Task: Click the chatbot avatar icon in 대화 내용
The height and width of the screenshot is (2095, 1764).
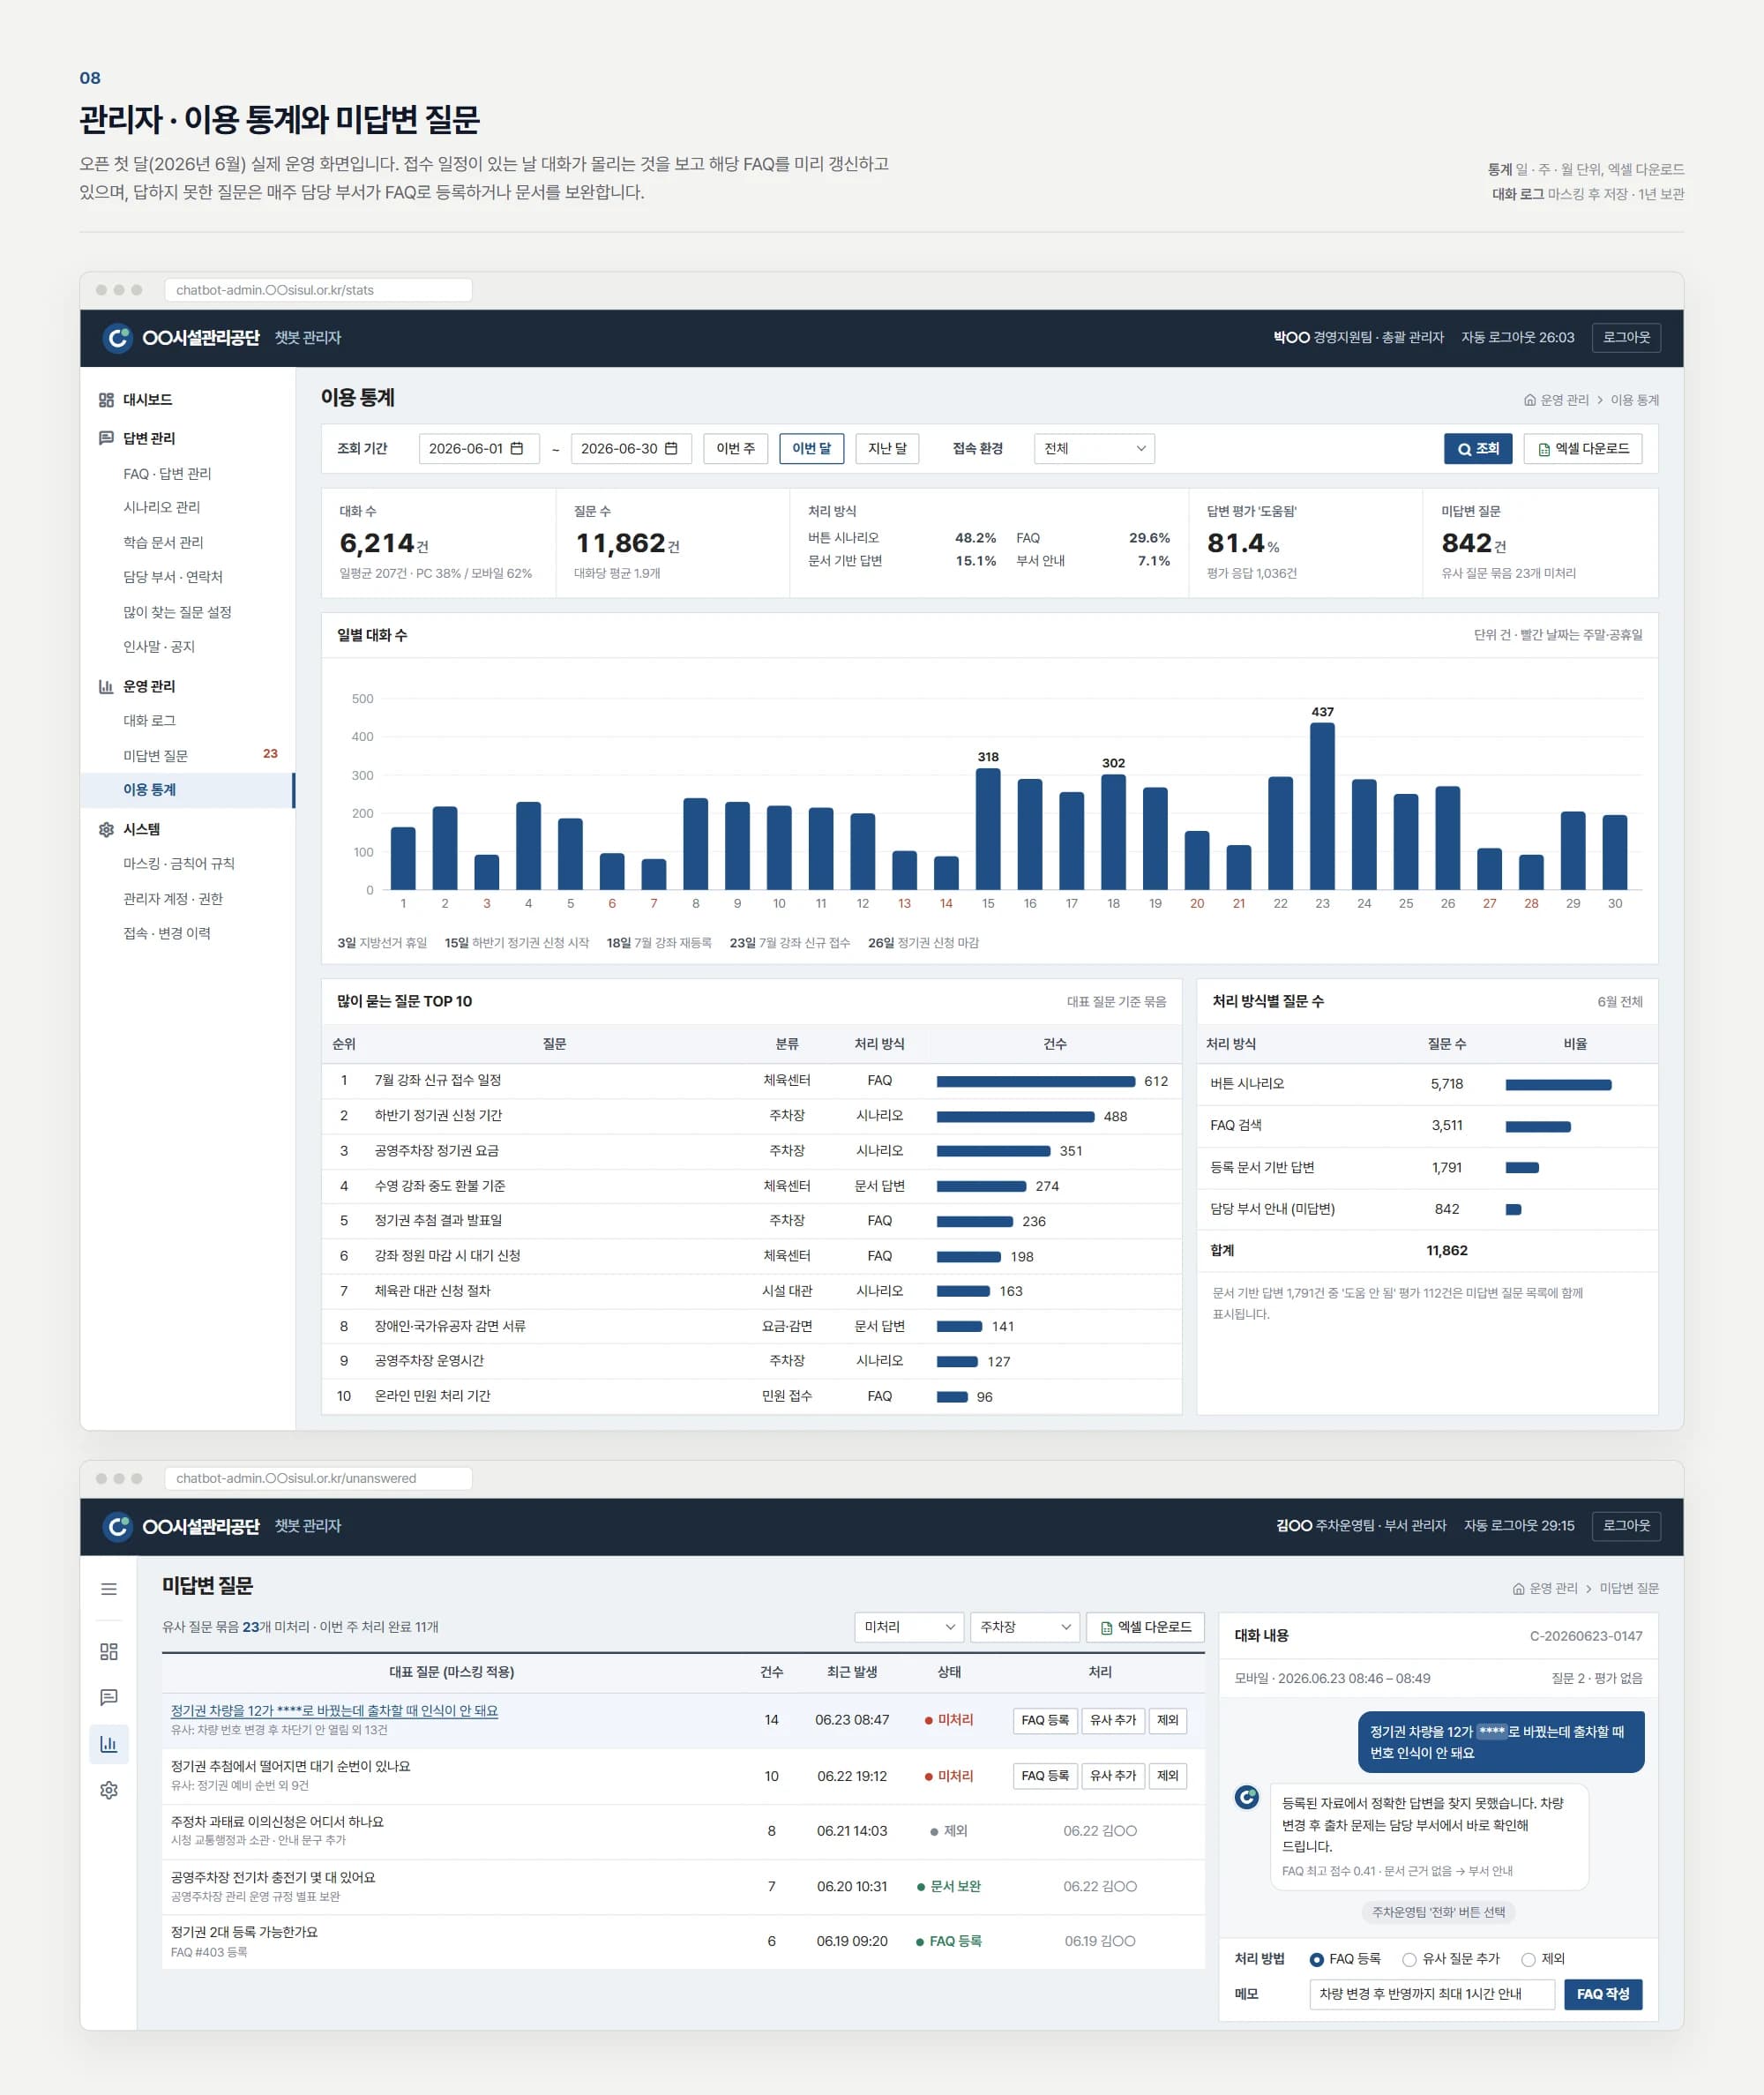Action: [1246, 1797]
